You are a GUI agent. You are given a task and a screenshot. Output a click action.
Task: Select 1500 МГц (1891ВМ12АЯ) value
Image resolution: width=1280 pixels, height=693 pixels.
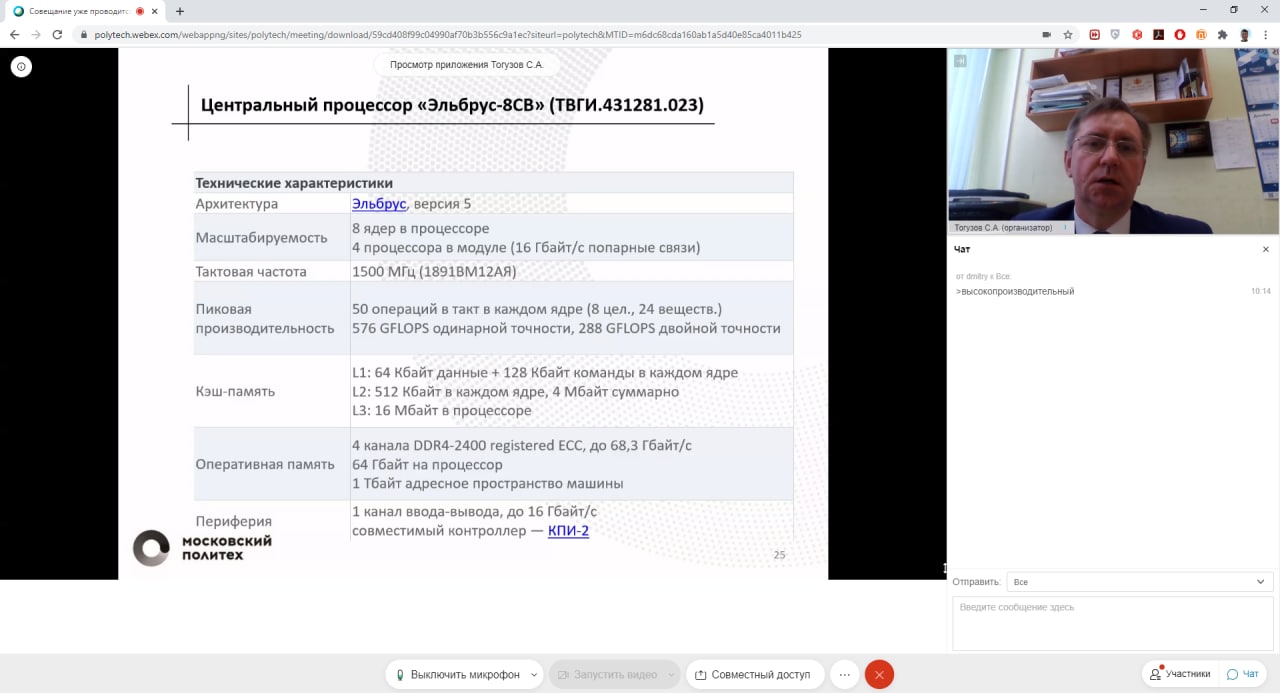[434, 271]
